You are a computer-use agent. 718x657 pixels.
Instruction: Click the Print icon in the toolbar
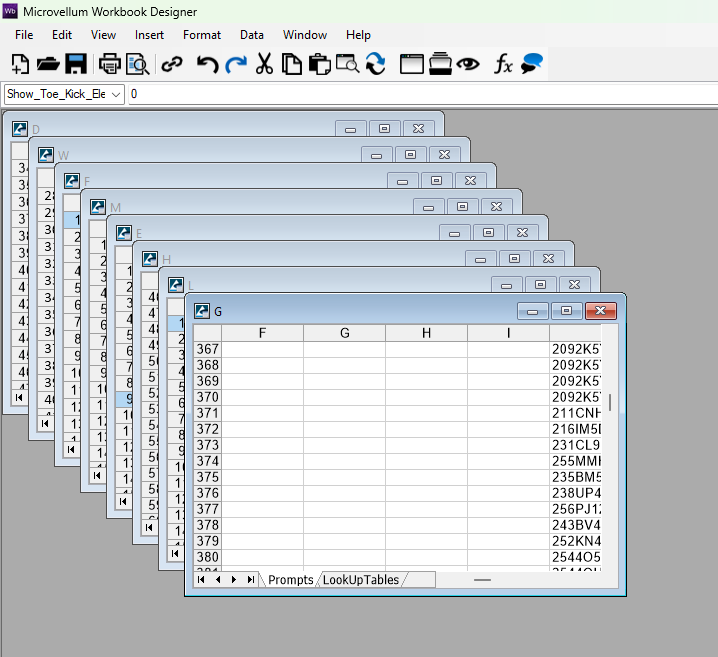click(109, 64)
